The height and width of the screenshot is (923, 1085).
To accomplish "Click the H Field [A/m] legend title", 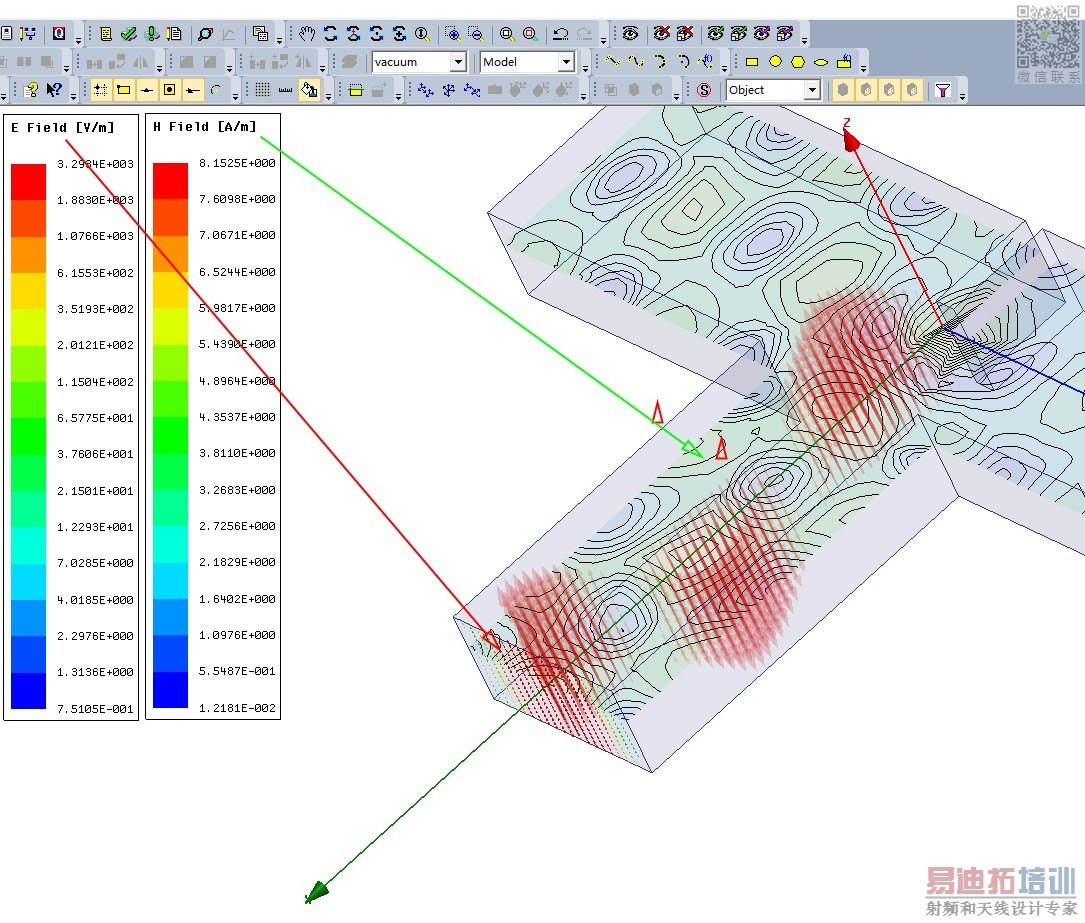I will click(204, 127).
